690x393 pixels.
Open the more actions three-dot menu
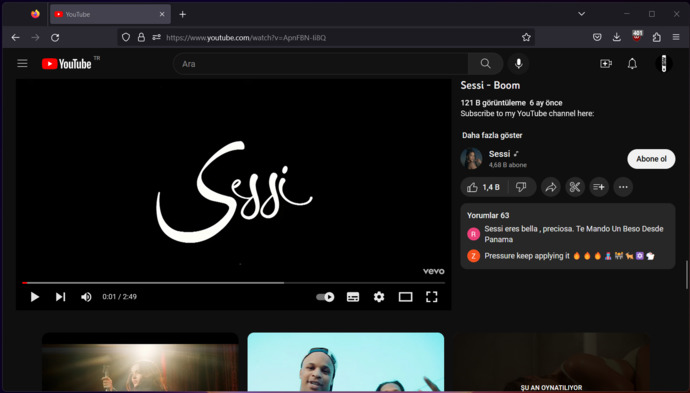623,187
